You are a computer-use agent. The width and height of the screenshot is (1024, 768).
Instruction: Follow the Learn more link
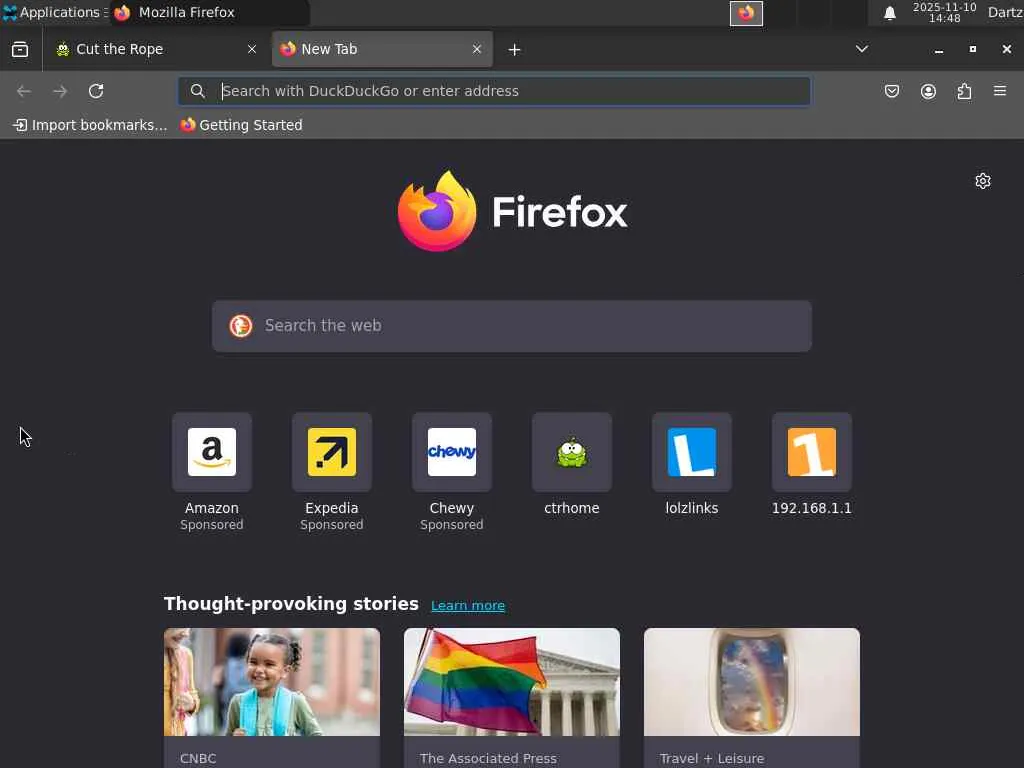click(x=468, y=605)
